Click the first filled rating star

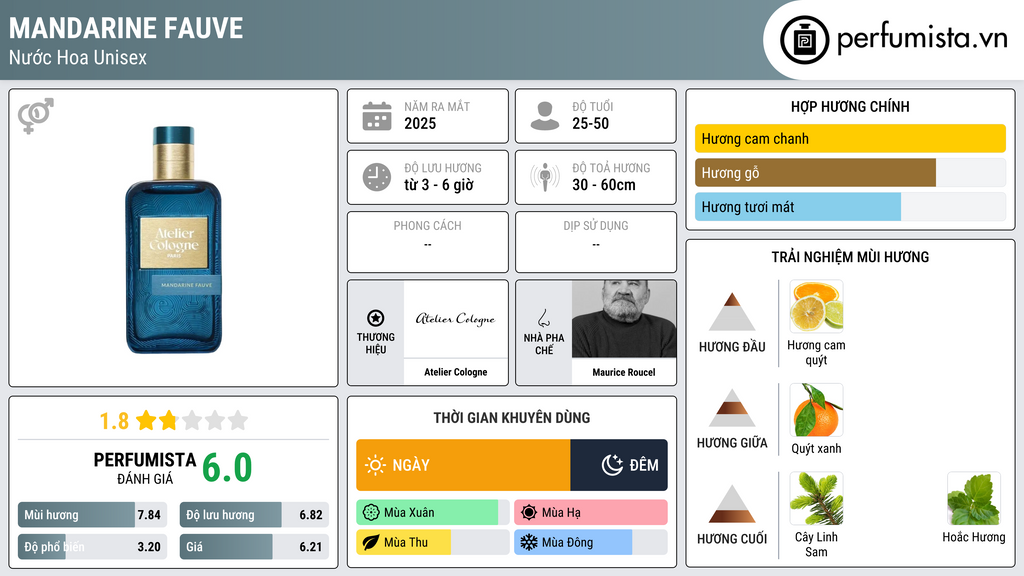point(146,420)
